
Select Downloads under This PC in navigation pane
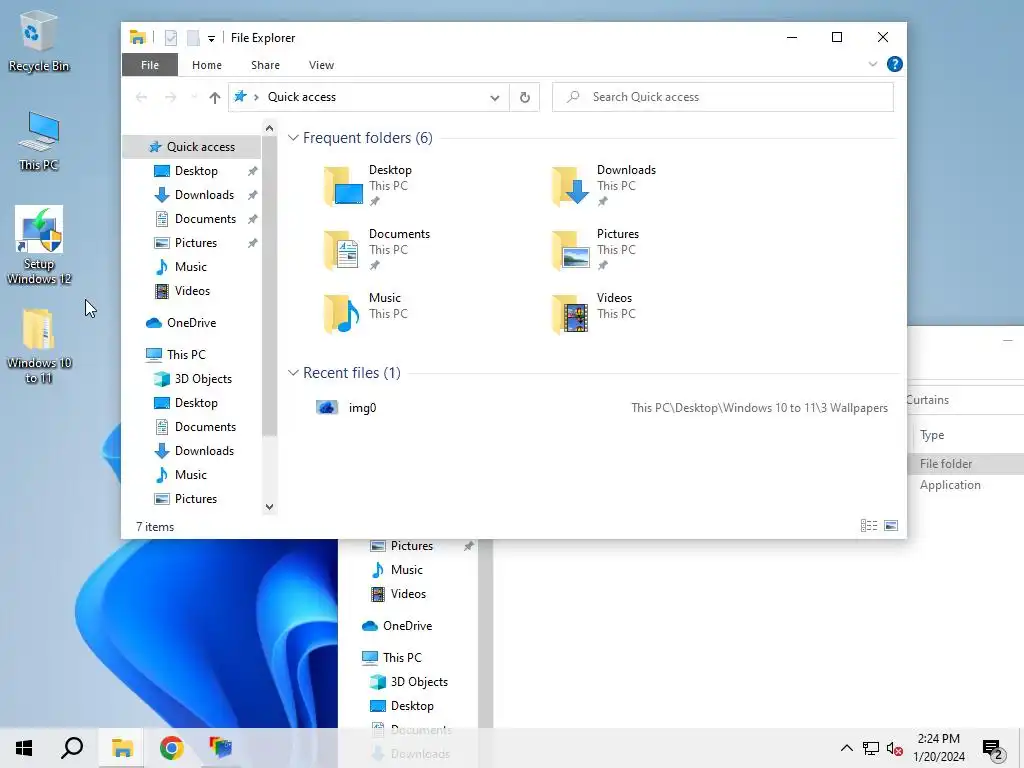(204, 451)
